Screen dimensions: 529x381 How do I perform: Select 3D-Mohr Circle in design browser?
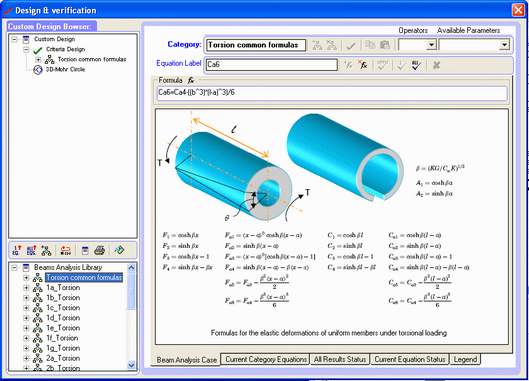[65, 70]
